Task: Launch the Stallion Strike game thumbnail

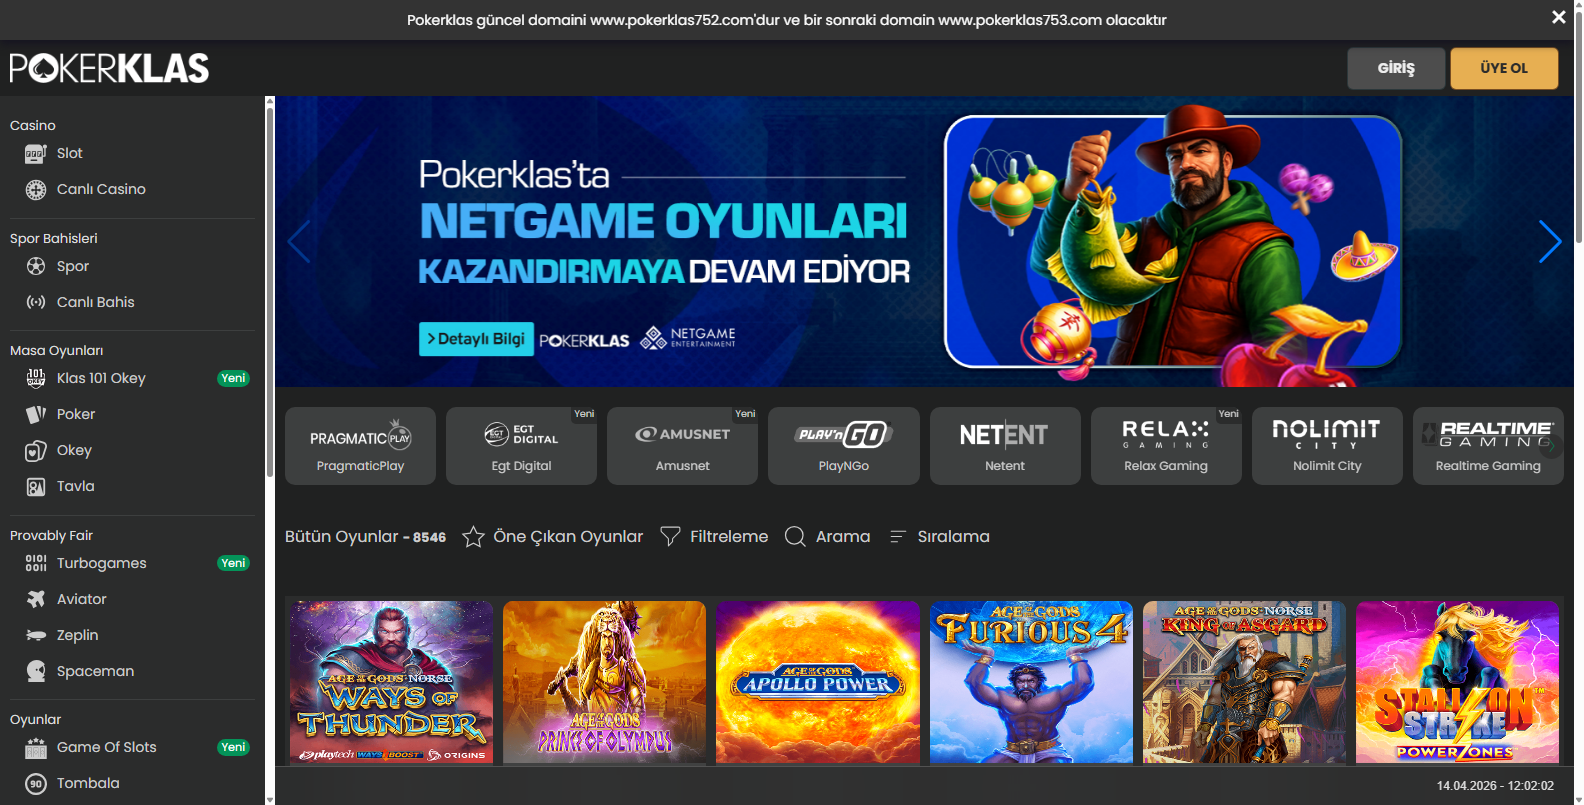Action: pos(1457,683)
